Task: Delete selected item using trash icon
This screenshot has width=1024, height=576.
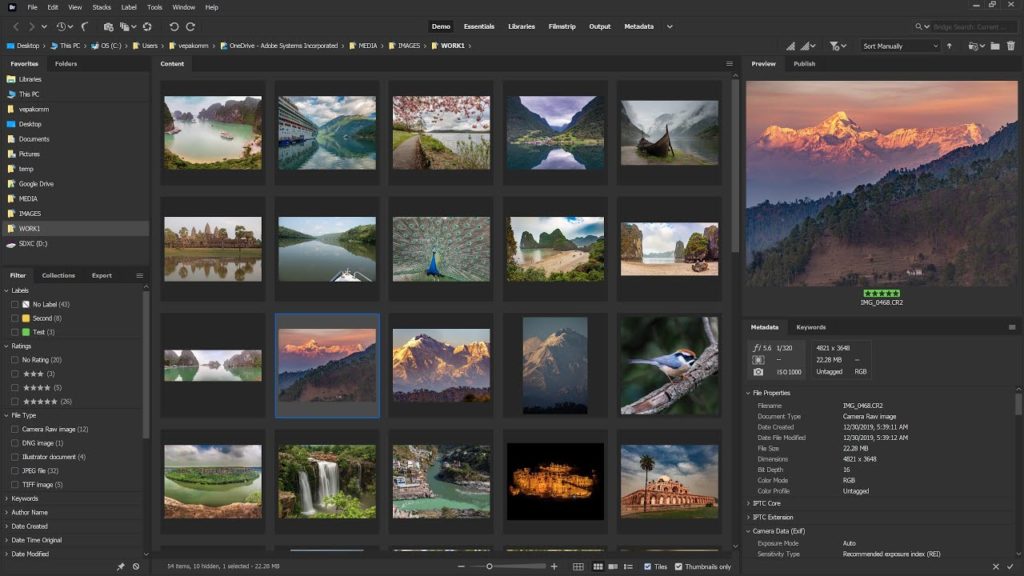Action: pyautogui.click(x=1012, y=46)
